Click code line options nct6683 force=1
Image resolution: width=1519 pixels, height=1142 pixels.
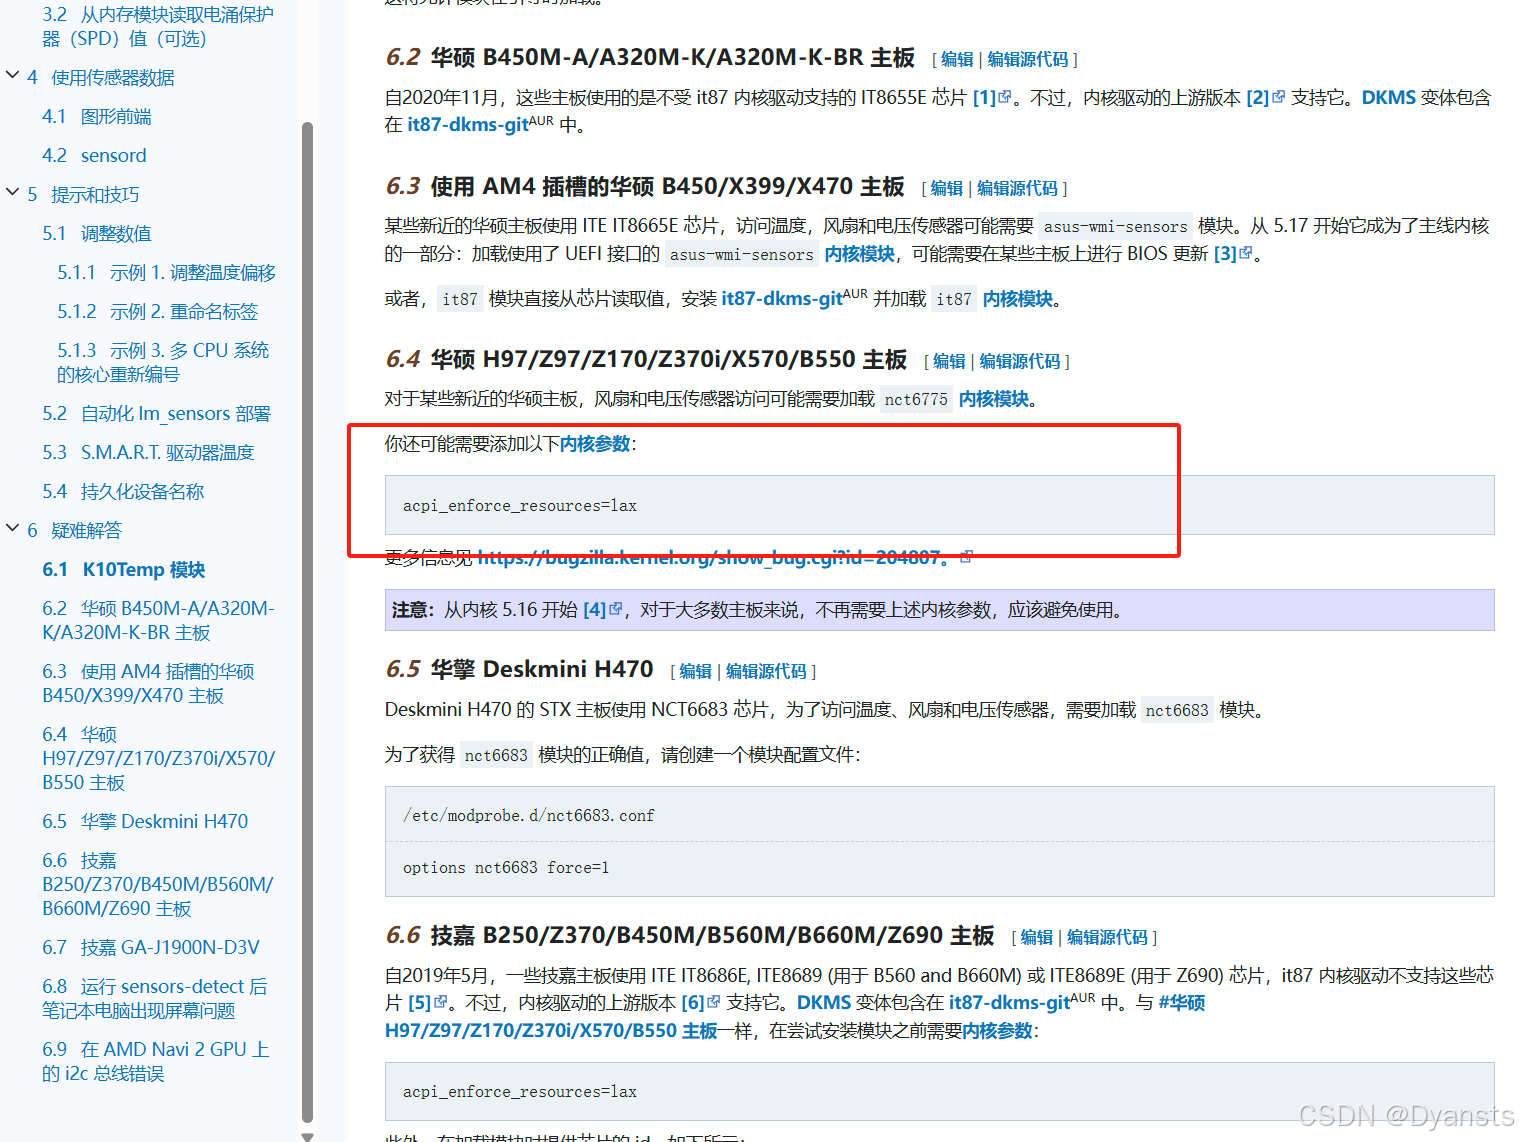(x=506, y=868)
